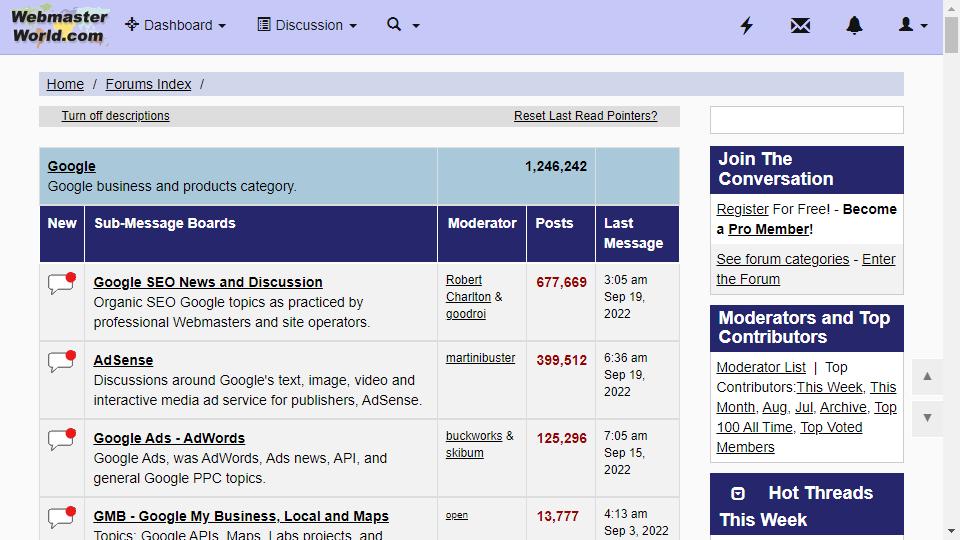
Task: Click post count 399,512
Action: pyautogui.click(x=561, y=361)
